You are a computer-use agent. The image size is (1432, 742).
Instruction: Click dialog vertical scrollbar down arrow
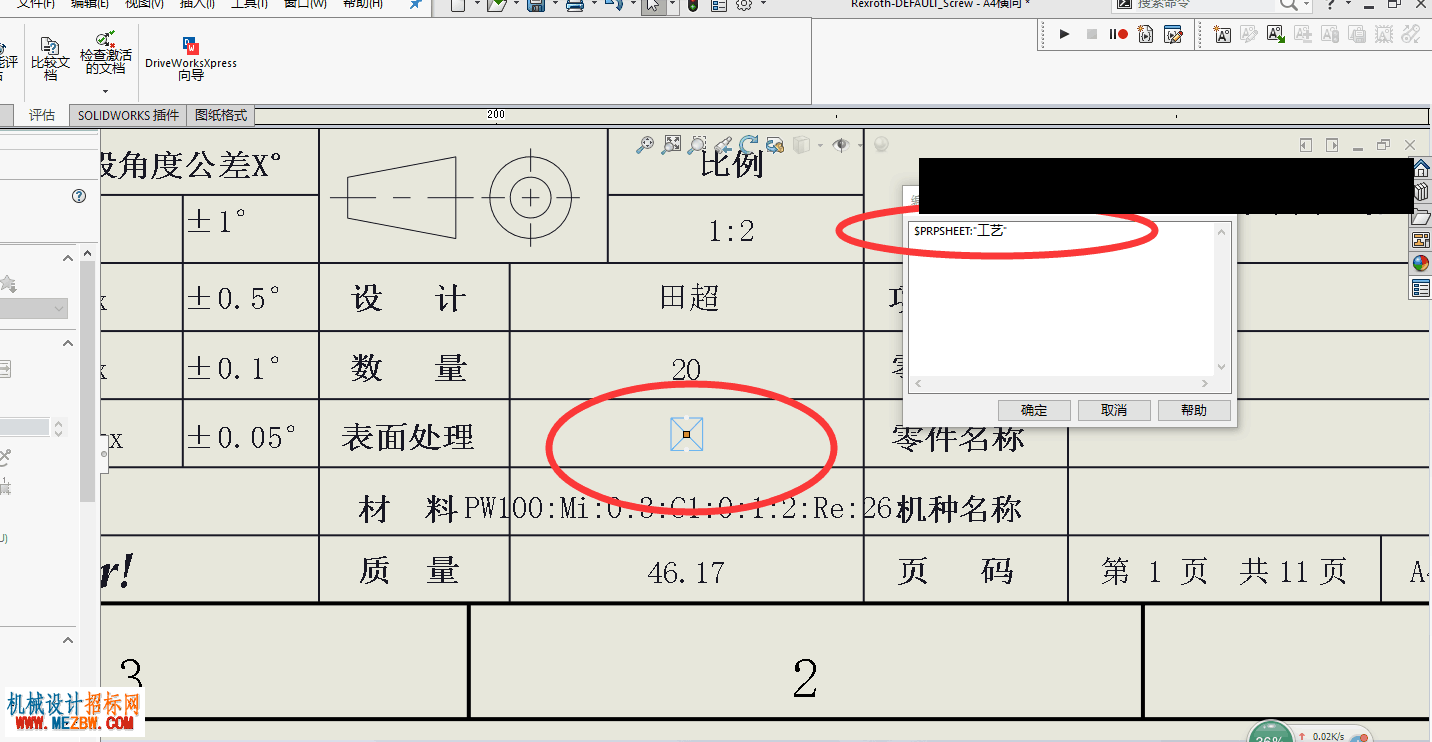(x=1221, y=368)
